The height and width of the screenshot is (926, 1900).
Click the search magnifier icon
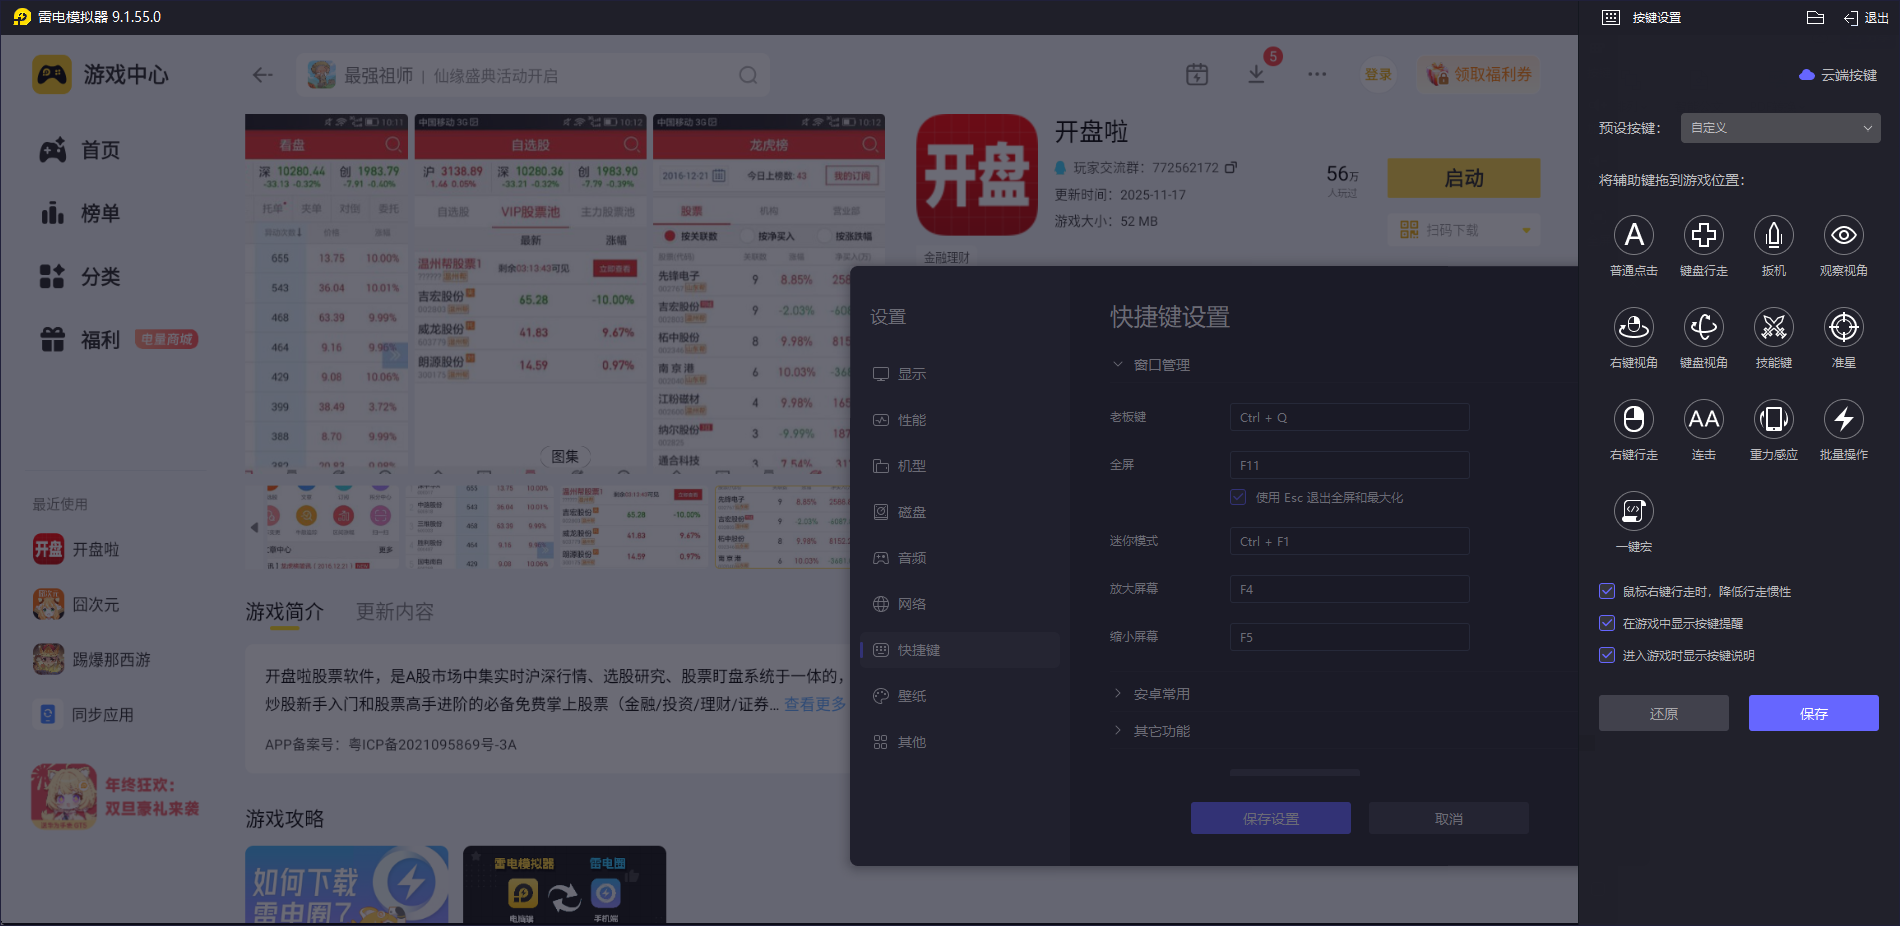click(748, 75)
